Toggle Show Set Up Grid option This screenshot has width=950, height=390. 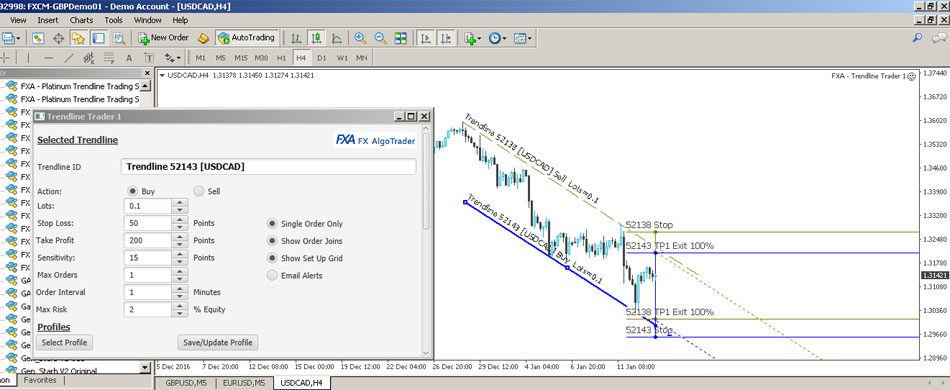[x=272, y=258]
